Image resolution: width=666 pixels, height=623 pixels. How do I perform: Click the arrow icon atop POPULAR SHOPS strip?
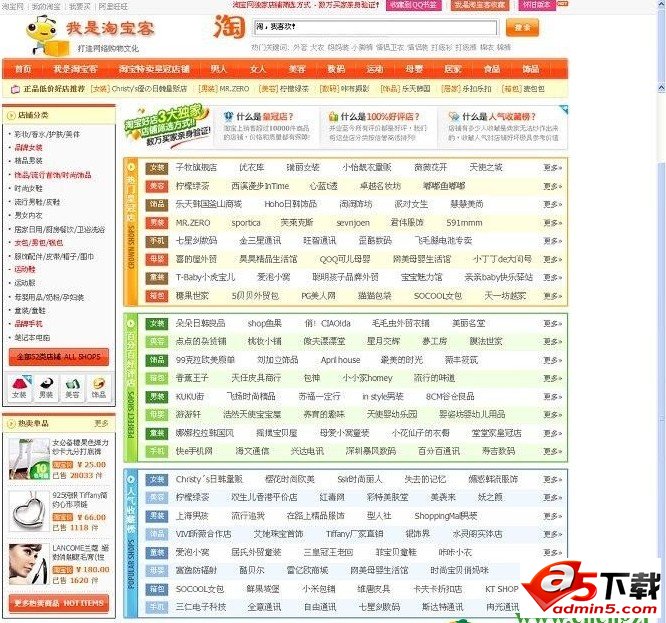[131, 479]
